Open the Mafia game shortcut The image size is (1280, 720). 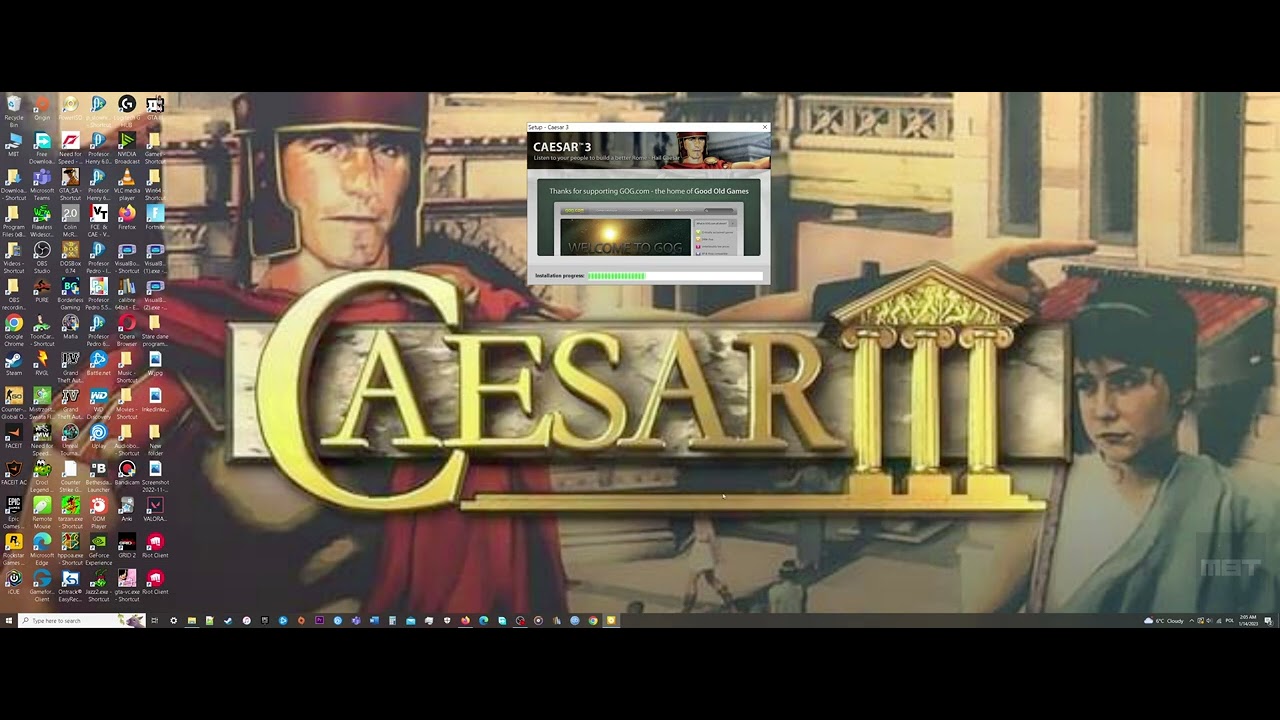coord(70,324)
